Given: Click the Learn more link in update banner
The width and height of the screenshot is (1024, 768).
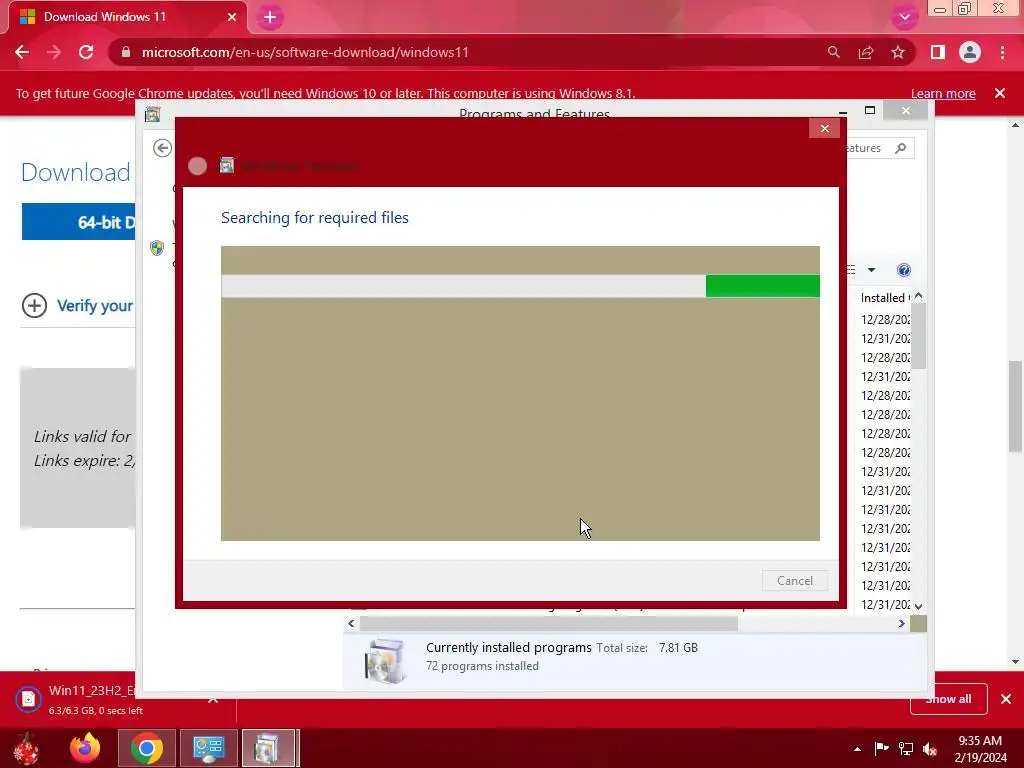Looking at the screenshot, I should [x=943, y=93].
